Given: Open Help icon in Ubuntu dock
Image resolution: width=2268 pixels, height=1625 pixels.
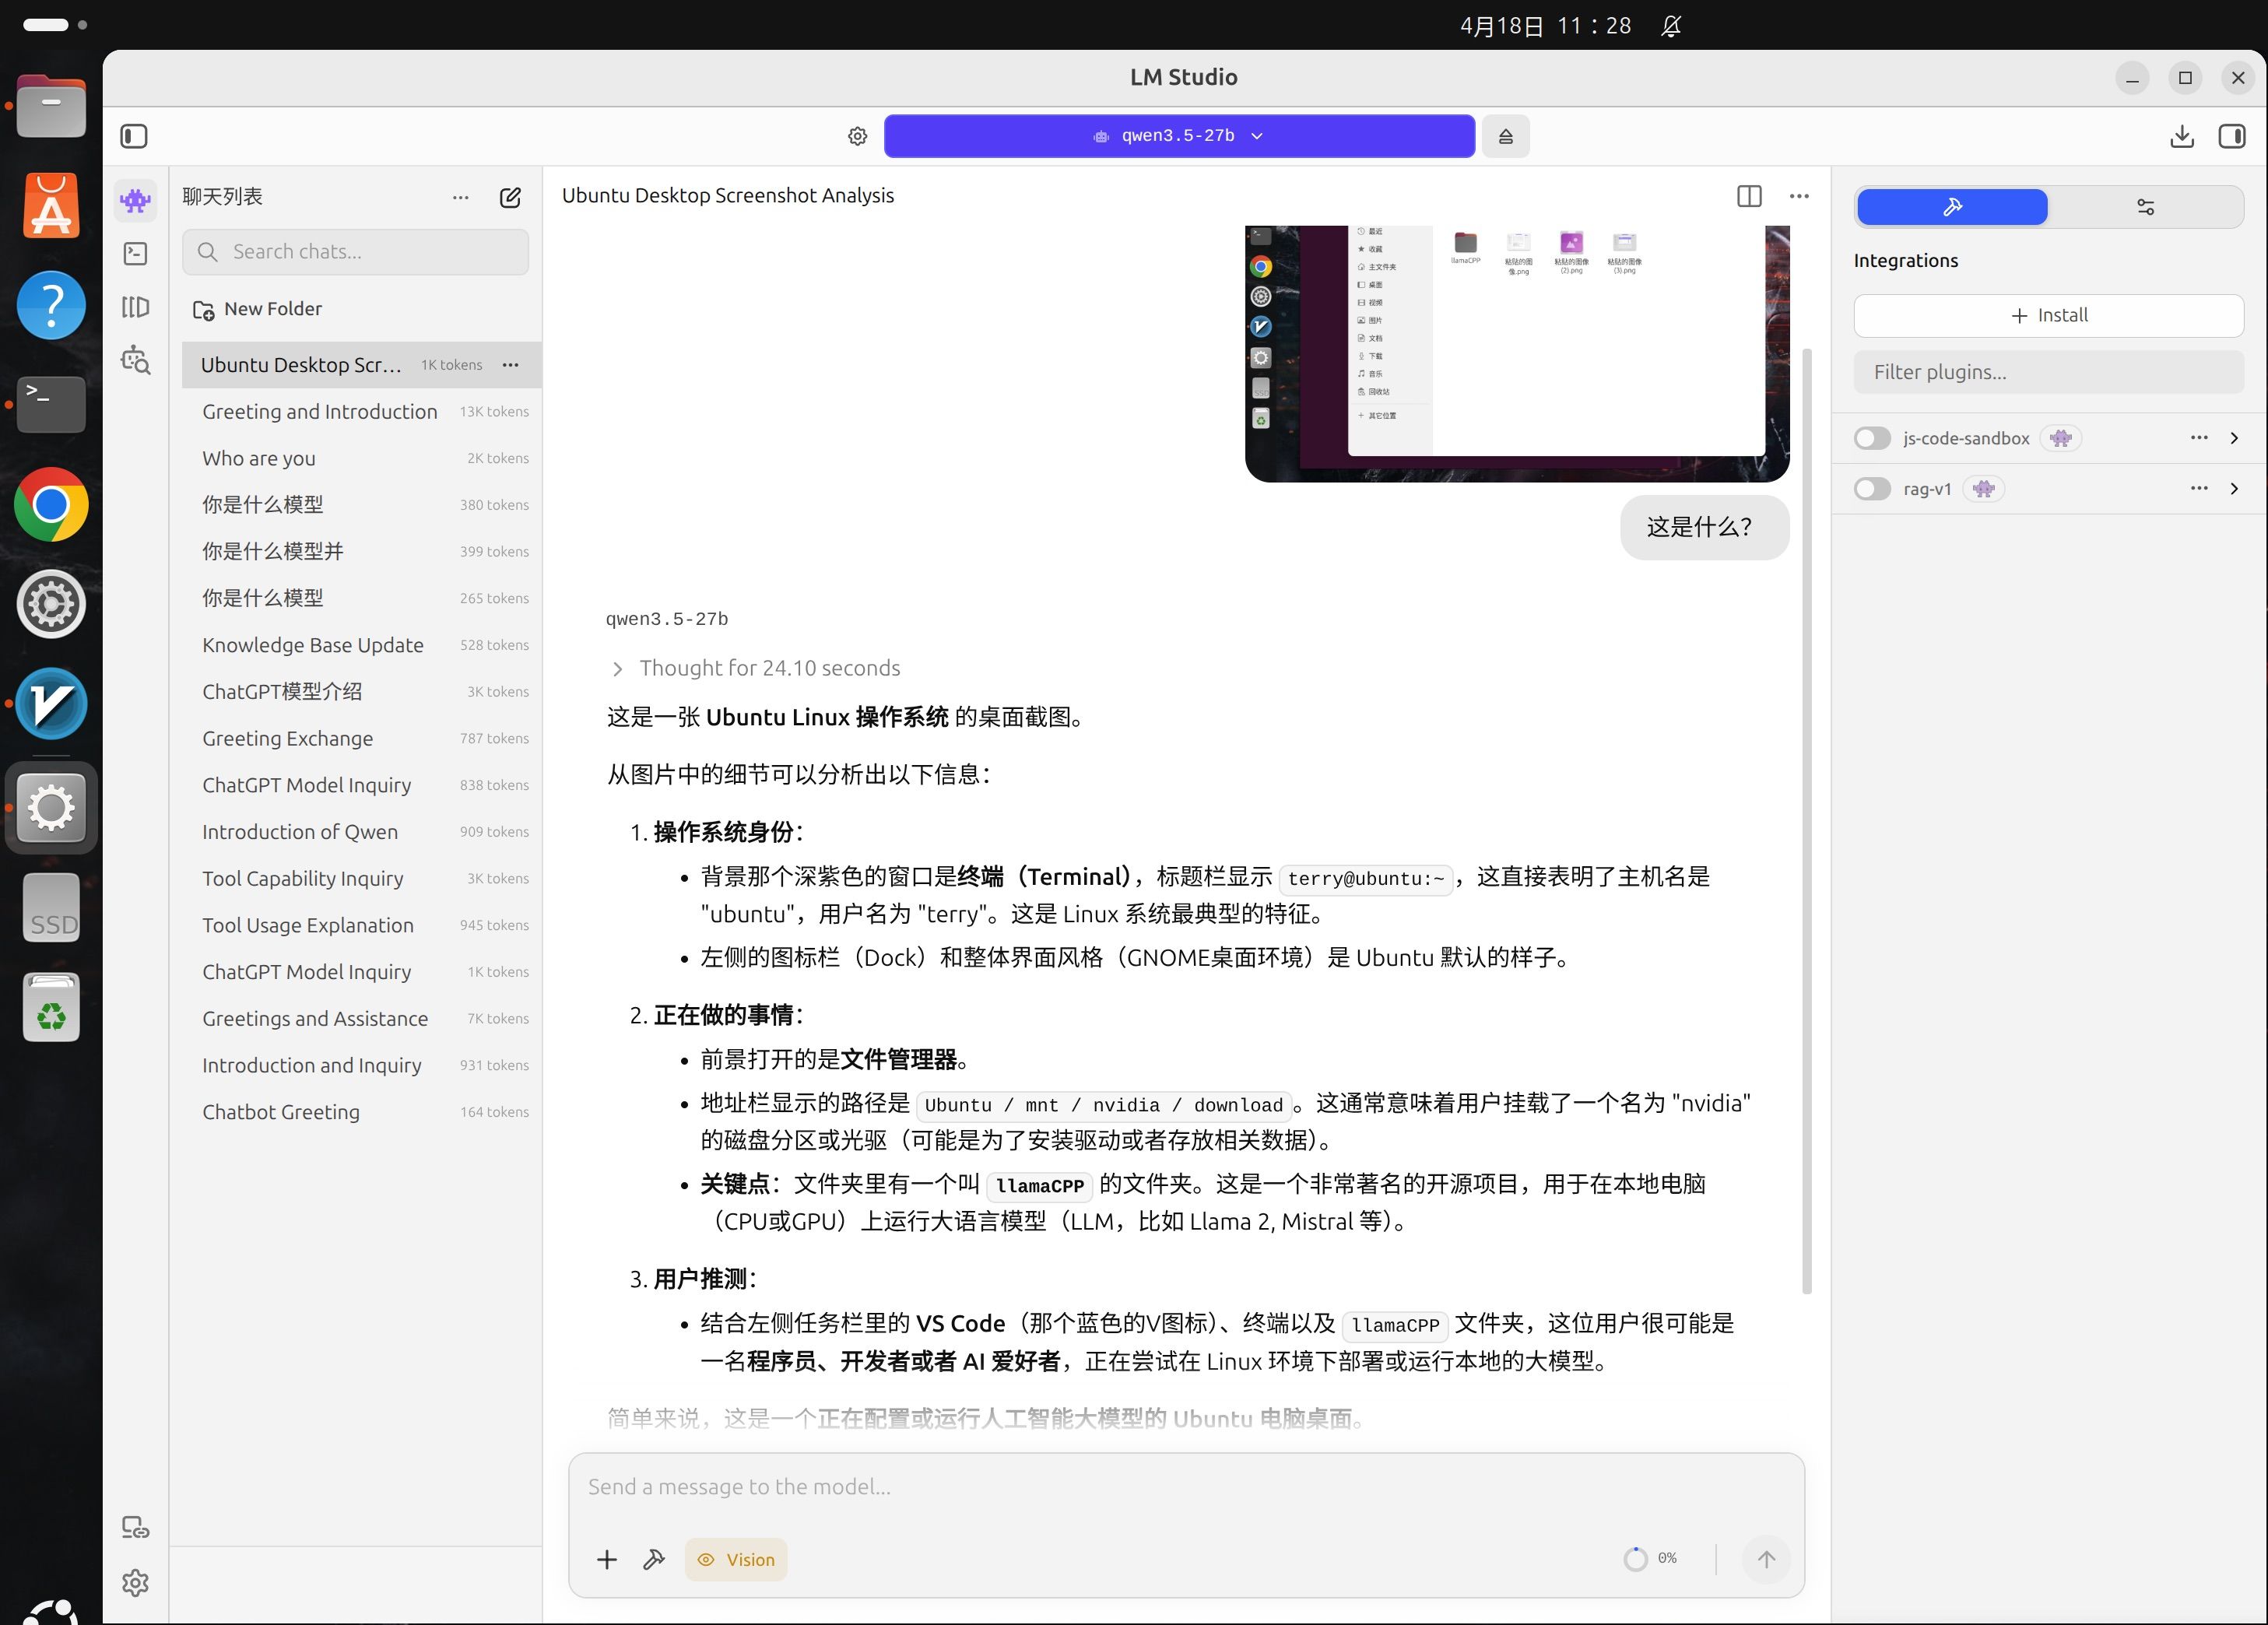Looking at the screenshot, I should (x=51, y=305).
